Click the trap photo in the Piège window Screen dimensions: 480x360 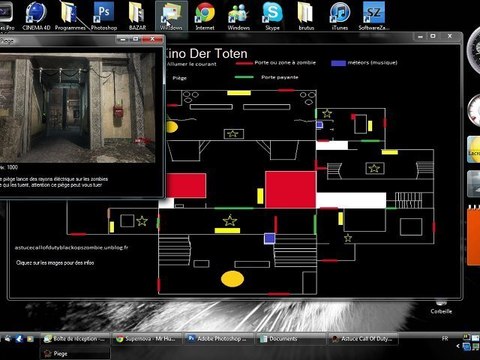pos(77,108)
